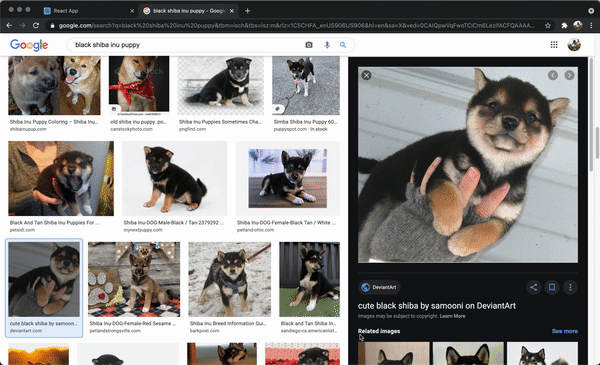The image size is (600, 365).
Task: View site info lock icon in address bar
Action: (x=52, y=26)
